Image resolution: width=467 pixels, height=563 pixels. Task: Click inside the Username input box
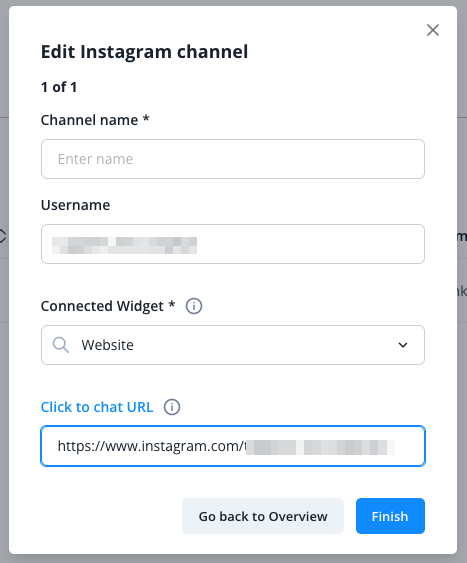(233, 244)
